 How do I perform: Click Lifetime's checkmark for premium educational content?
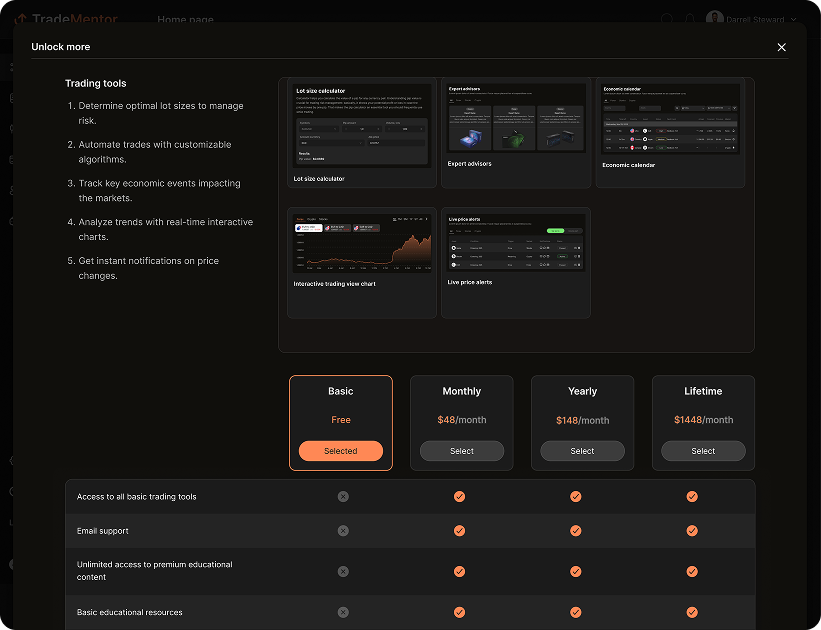(692, 571)
